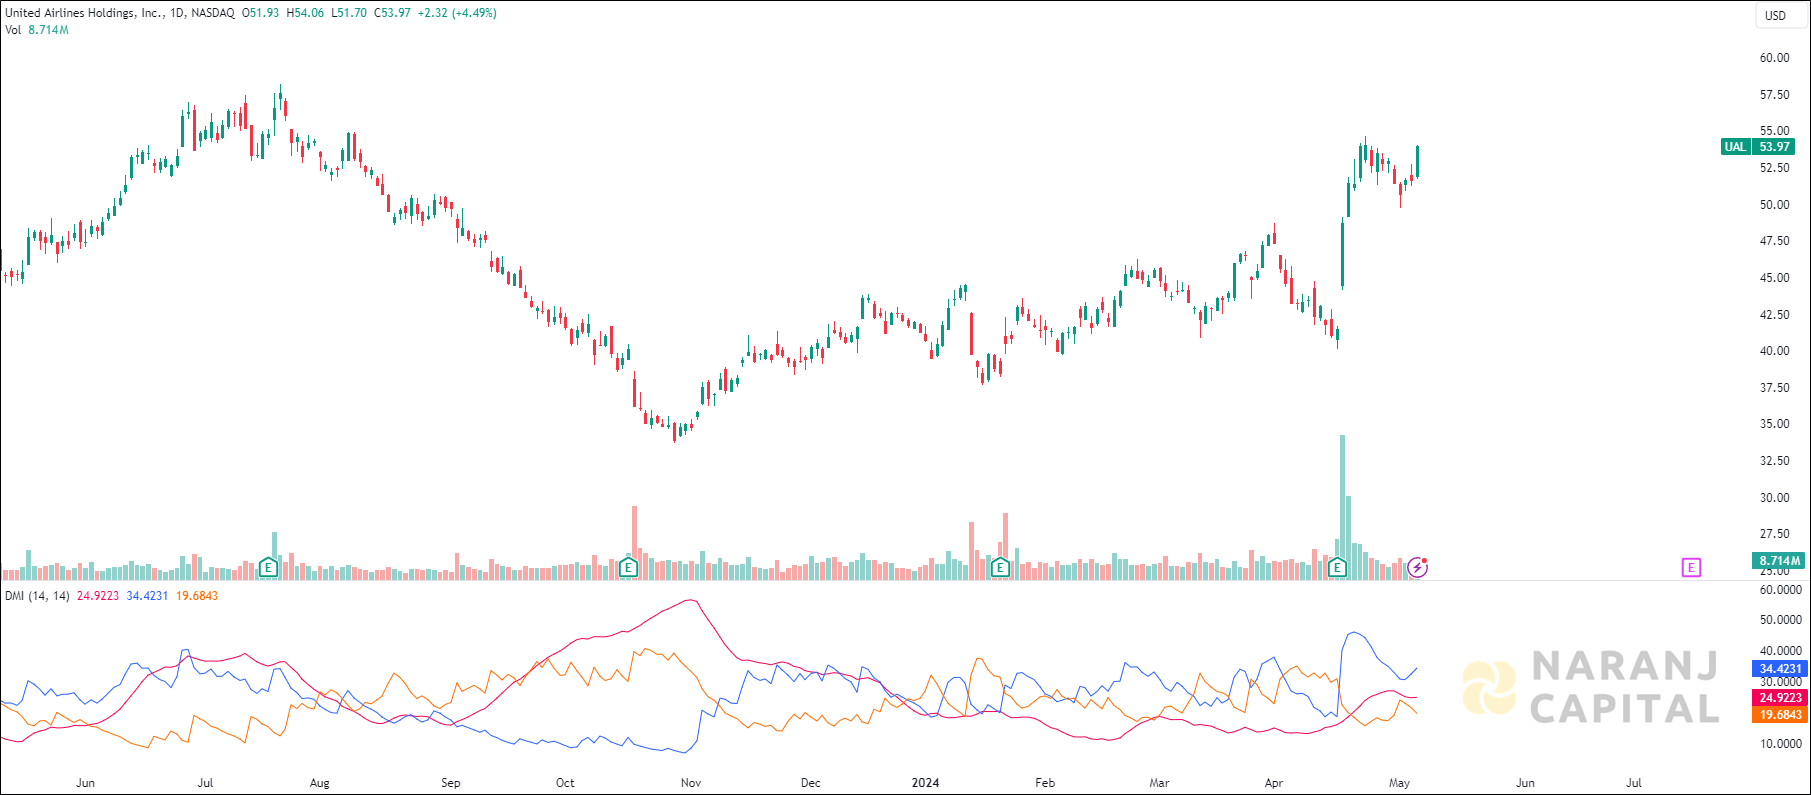Click the Sep label on time axis
This screenshot has width=1811, height=795.
[x=451, y=783]
